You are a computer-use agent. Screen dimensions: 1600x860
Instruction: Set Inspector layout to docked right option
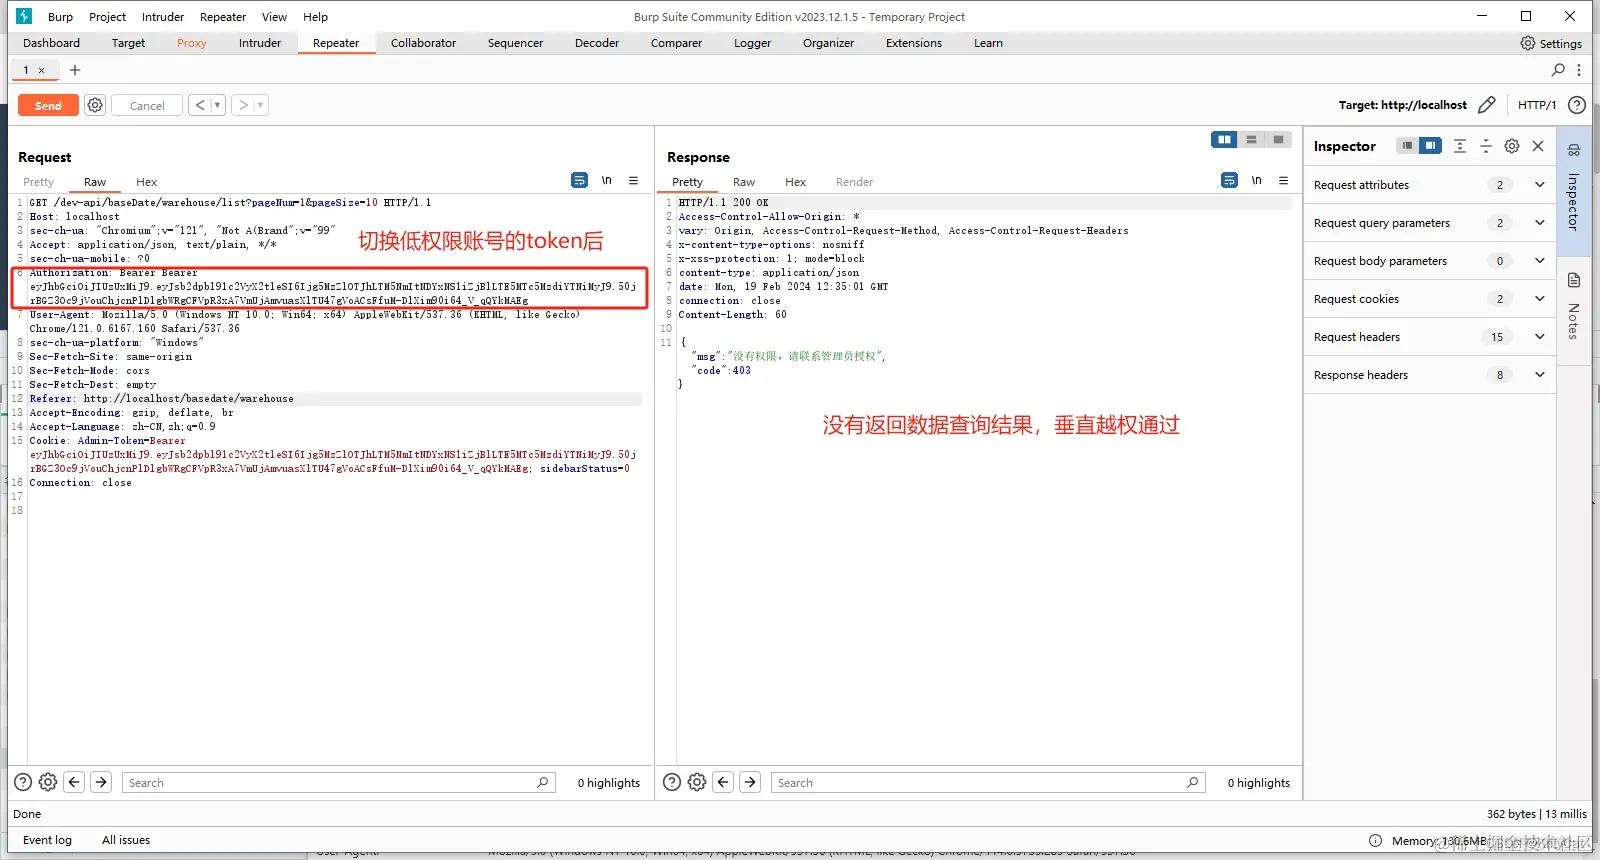[1431, 146]
